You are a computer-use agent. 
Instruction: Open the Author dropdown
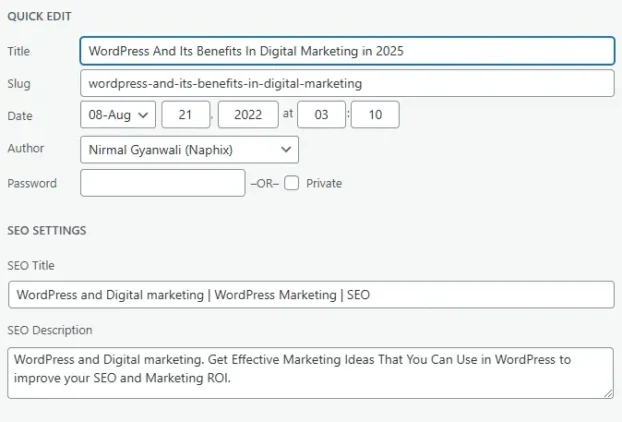[x=189, y=150]
